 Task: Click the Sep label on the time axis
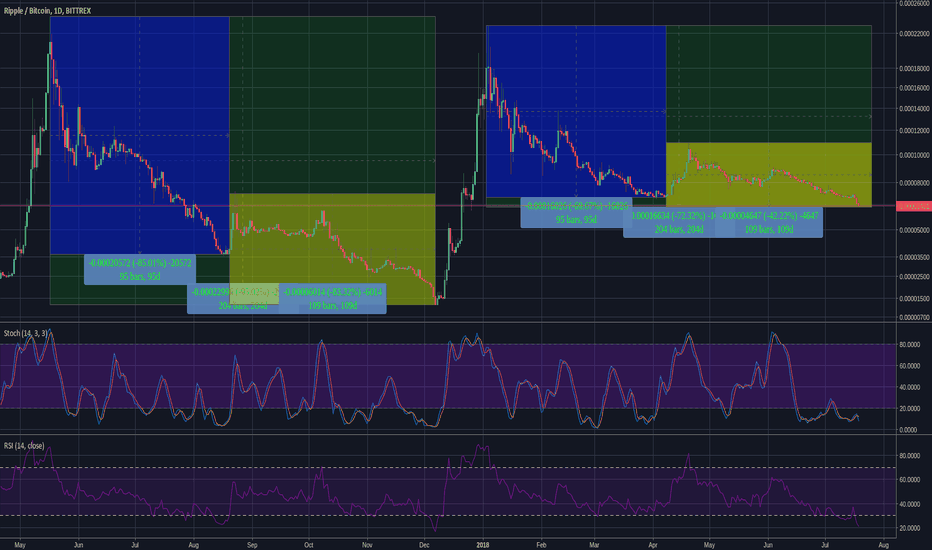(252, 545)
